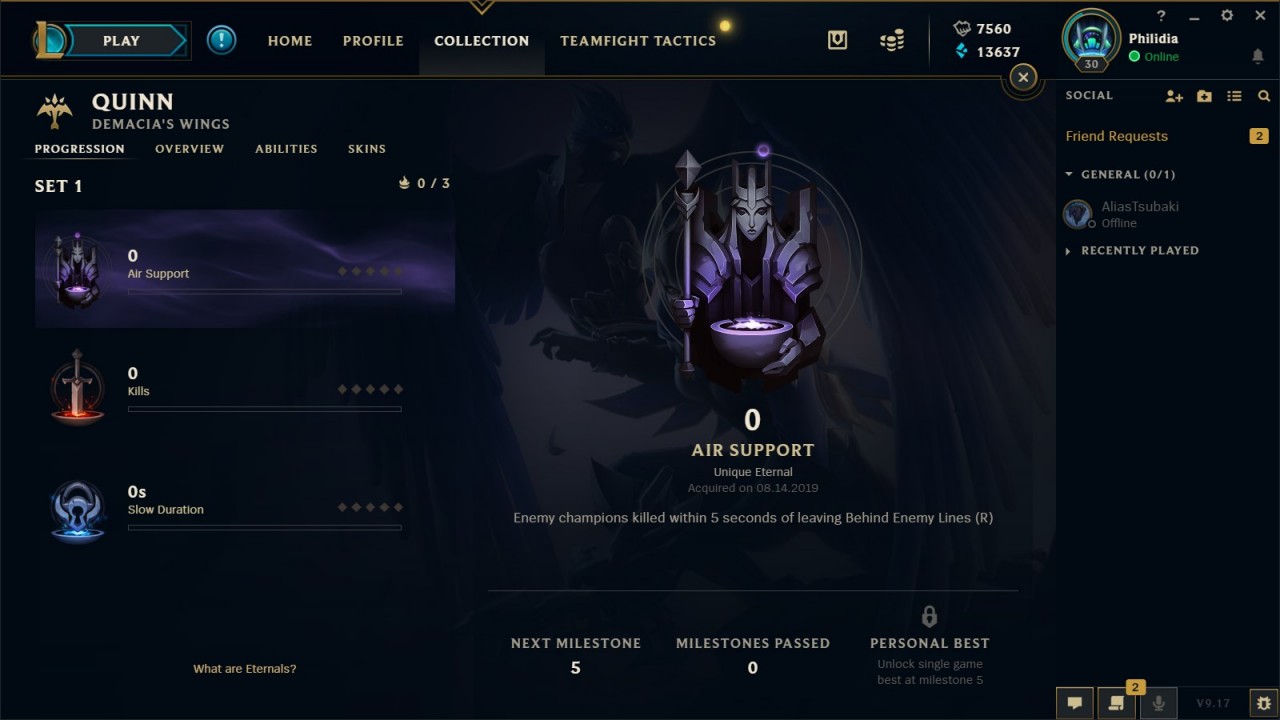The height and width of the screenshot is (720, 1280).
Task: Open the What are Eternals link
Action: coord(245,669)
